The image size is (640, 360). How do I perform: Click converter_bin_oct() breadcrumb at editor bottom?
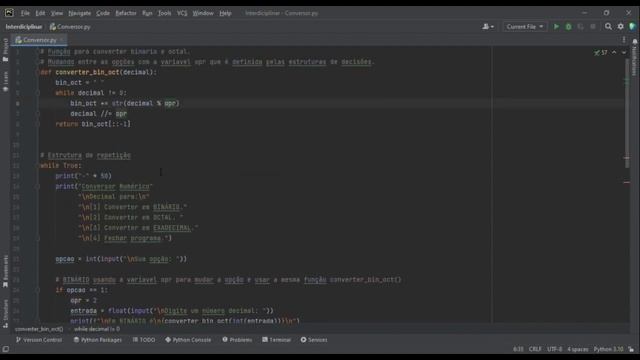(x=39, y=329)
